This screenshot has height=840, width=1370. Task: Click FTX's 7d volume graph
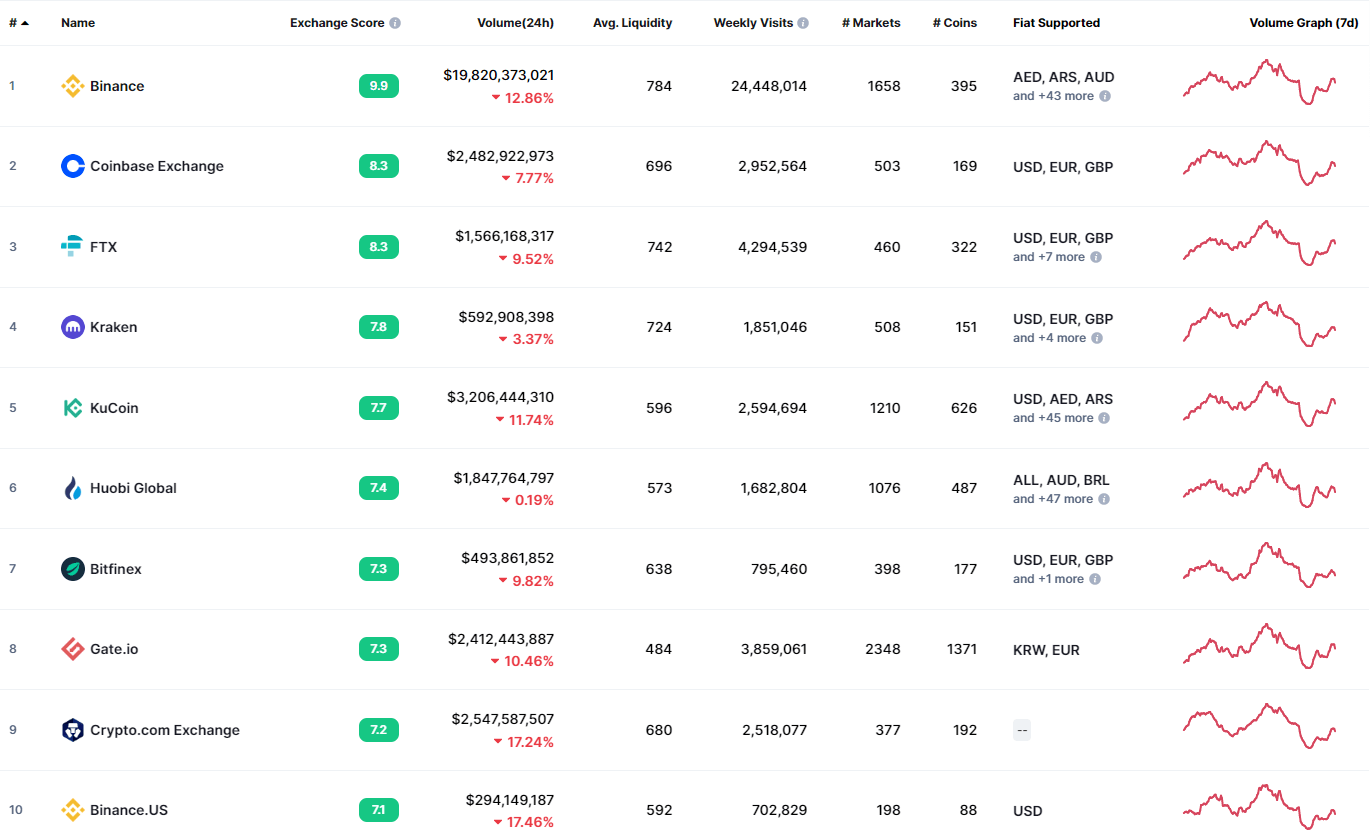[x=1259, y=243]
